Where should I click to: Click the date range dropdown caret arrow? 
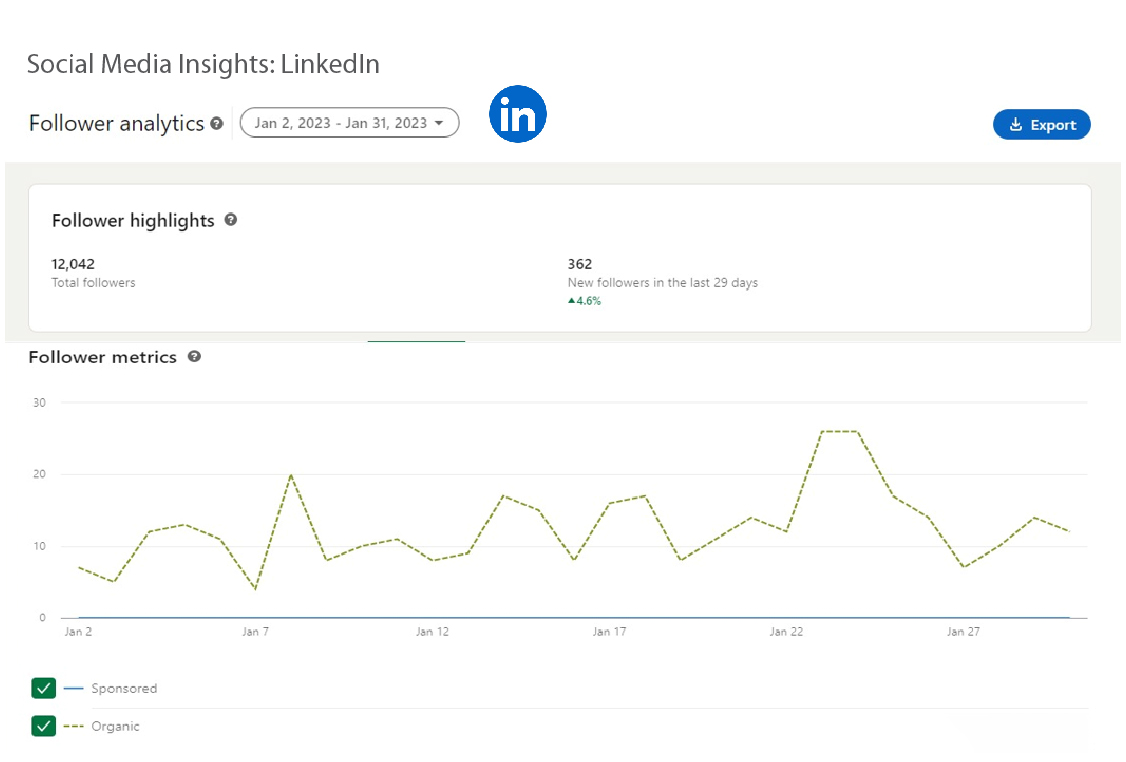point(439,124)
